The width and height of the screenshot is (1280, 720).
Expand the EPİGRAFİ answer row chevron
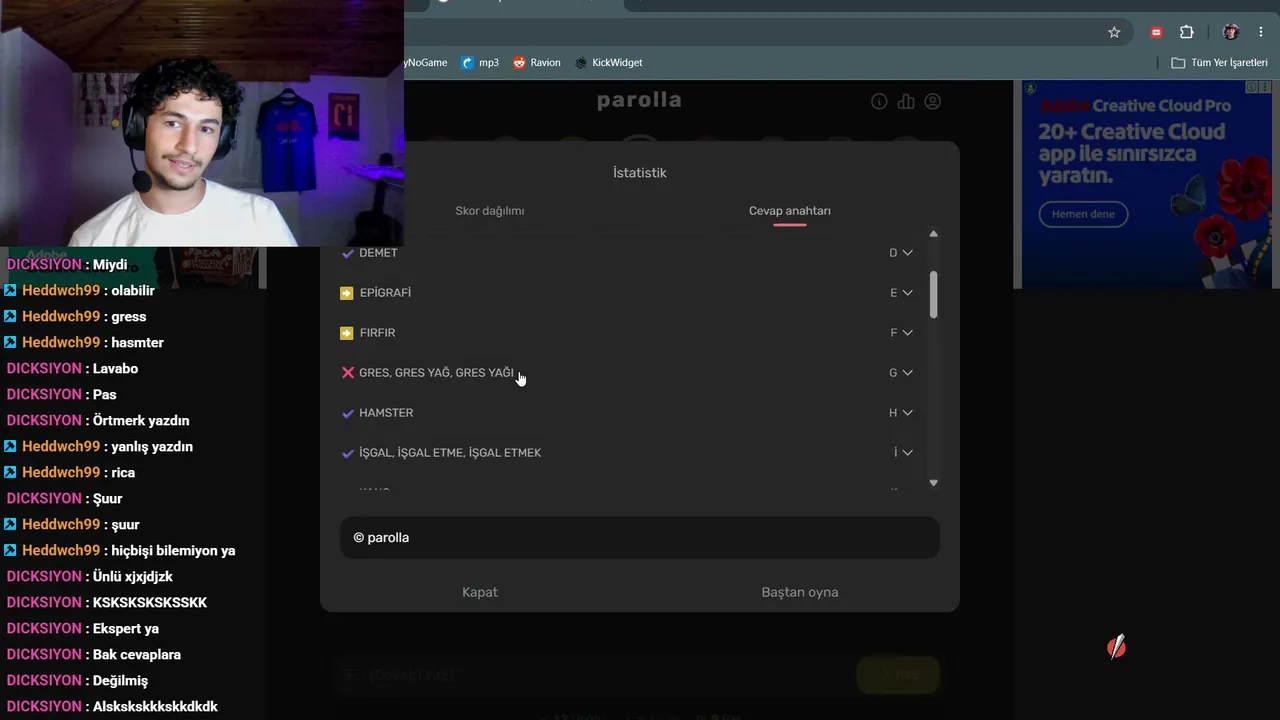pos(907,293)
